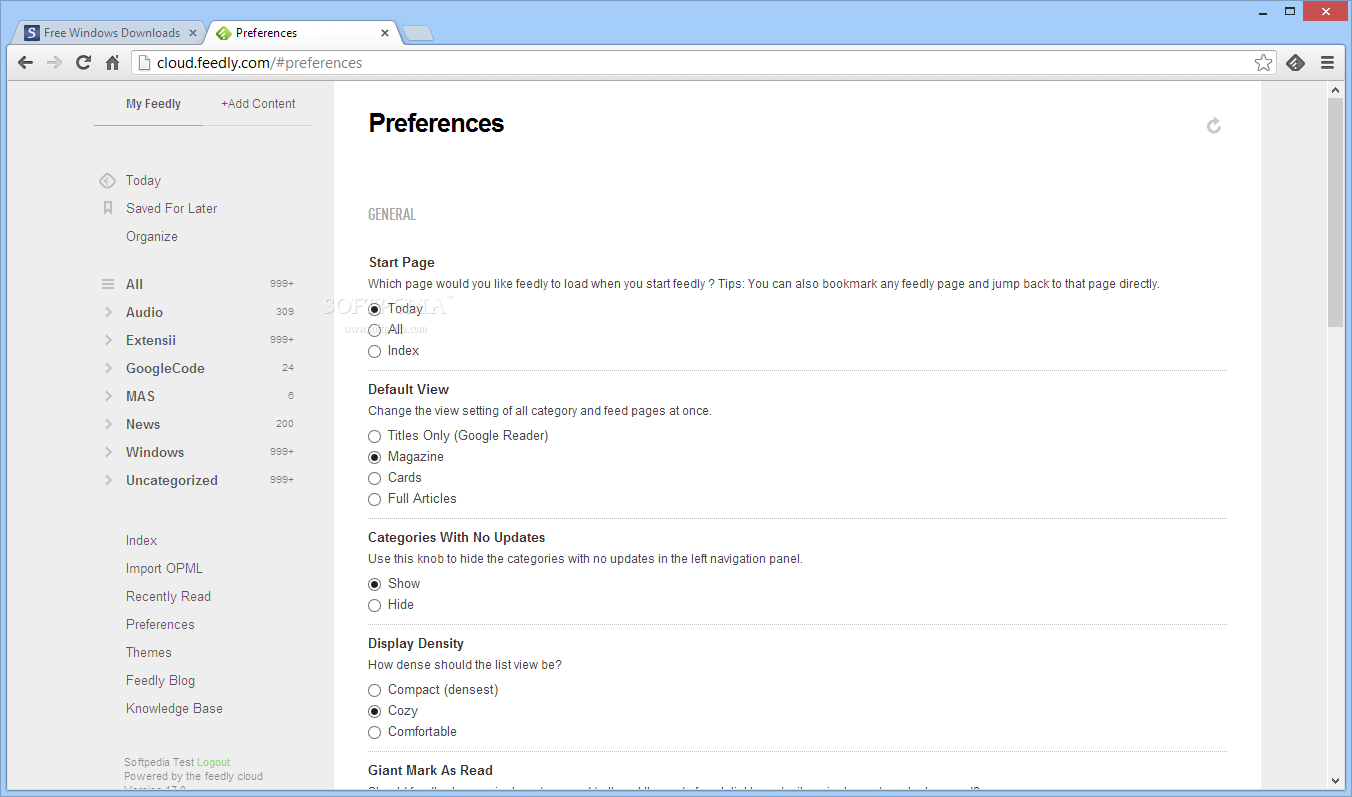Click the All list icon in sidebar
This screenshot has width=1352, height=797.
(108, 284)
